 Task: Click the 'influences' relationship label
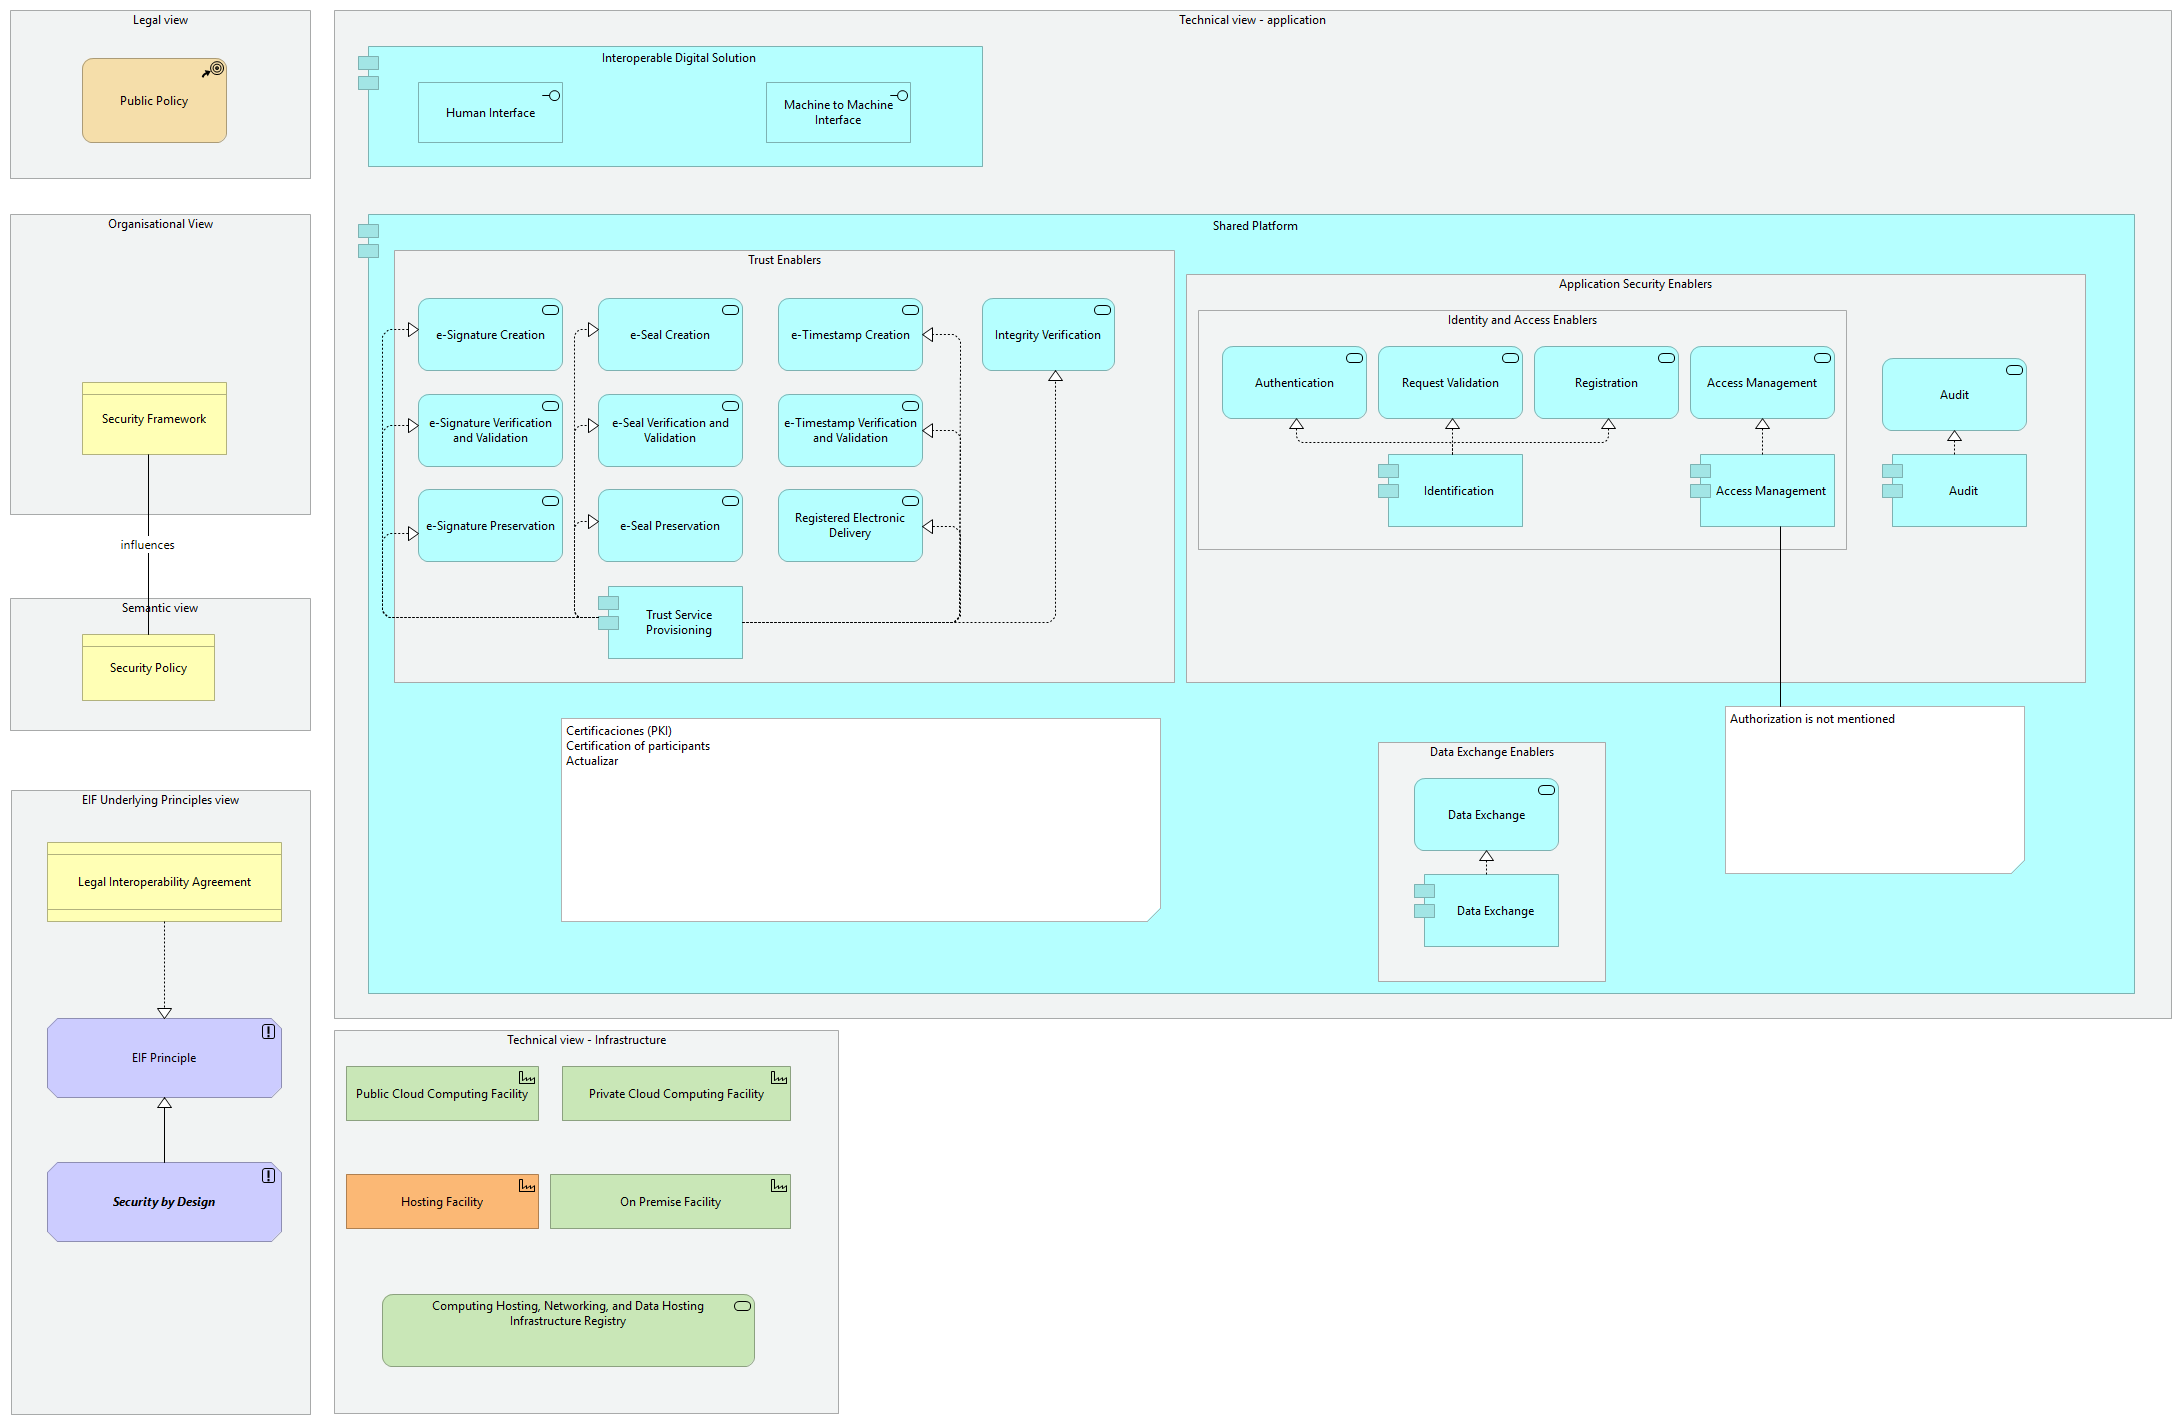click(x=147, y=545)
